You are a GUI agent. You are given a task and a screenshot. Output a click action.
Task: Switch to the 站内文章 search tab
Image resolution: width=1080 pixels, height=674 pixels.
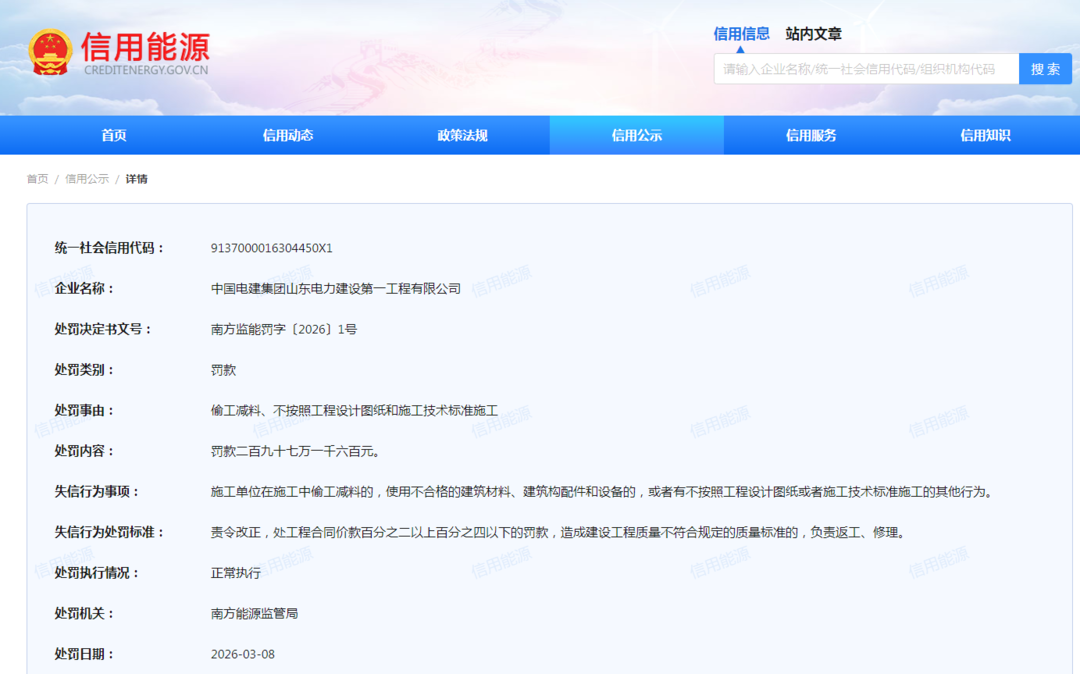(813, 34)
